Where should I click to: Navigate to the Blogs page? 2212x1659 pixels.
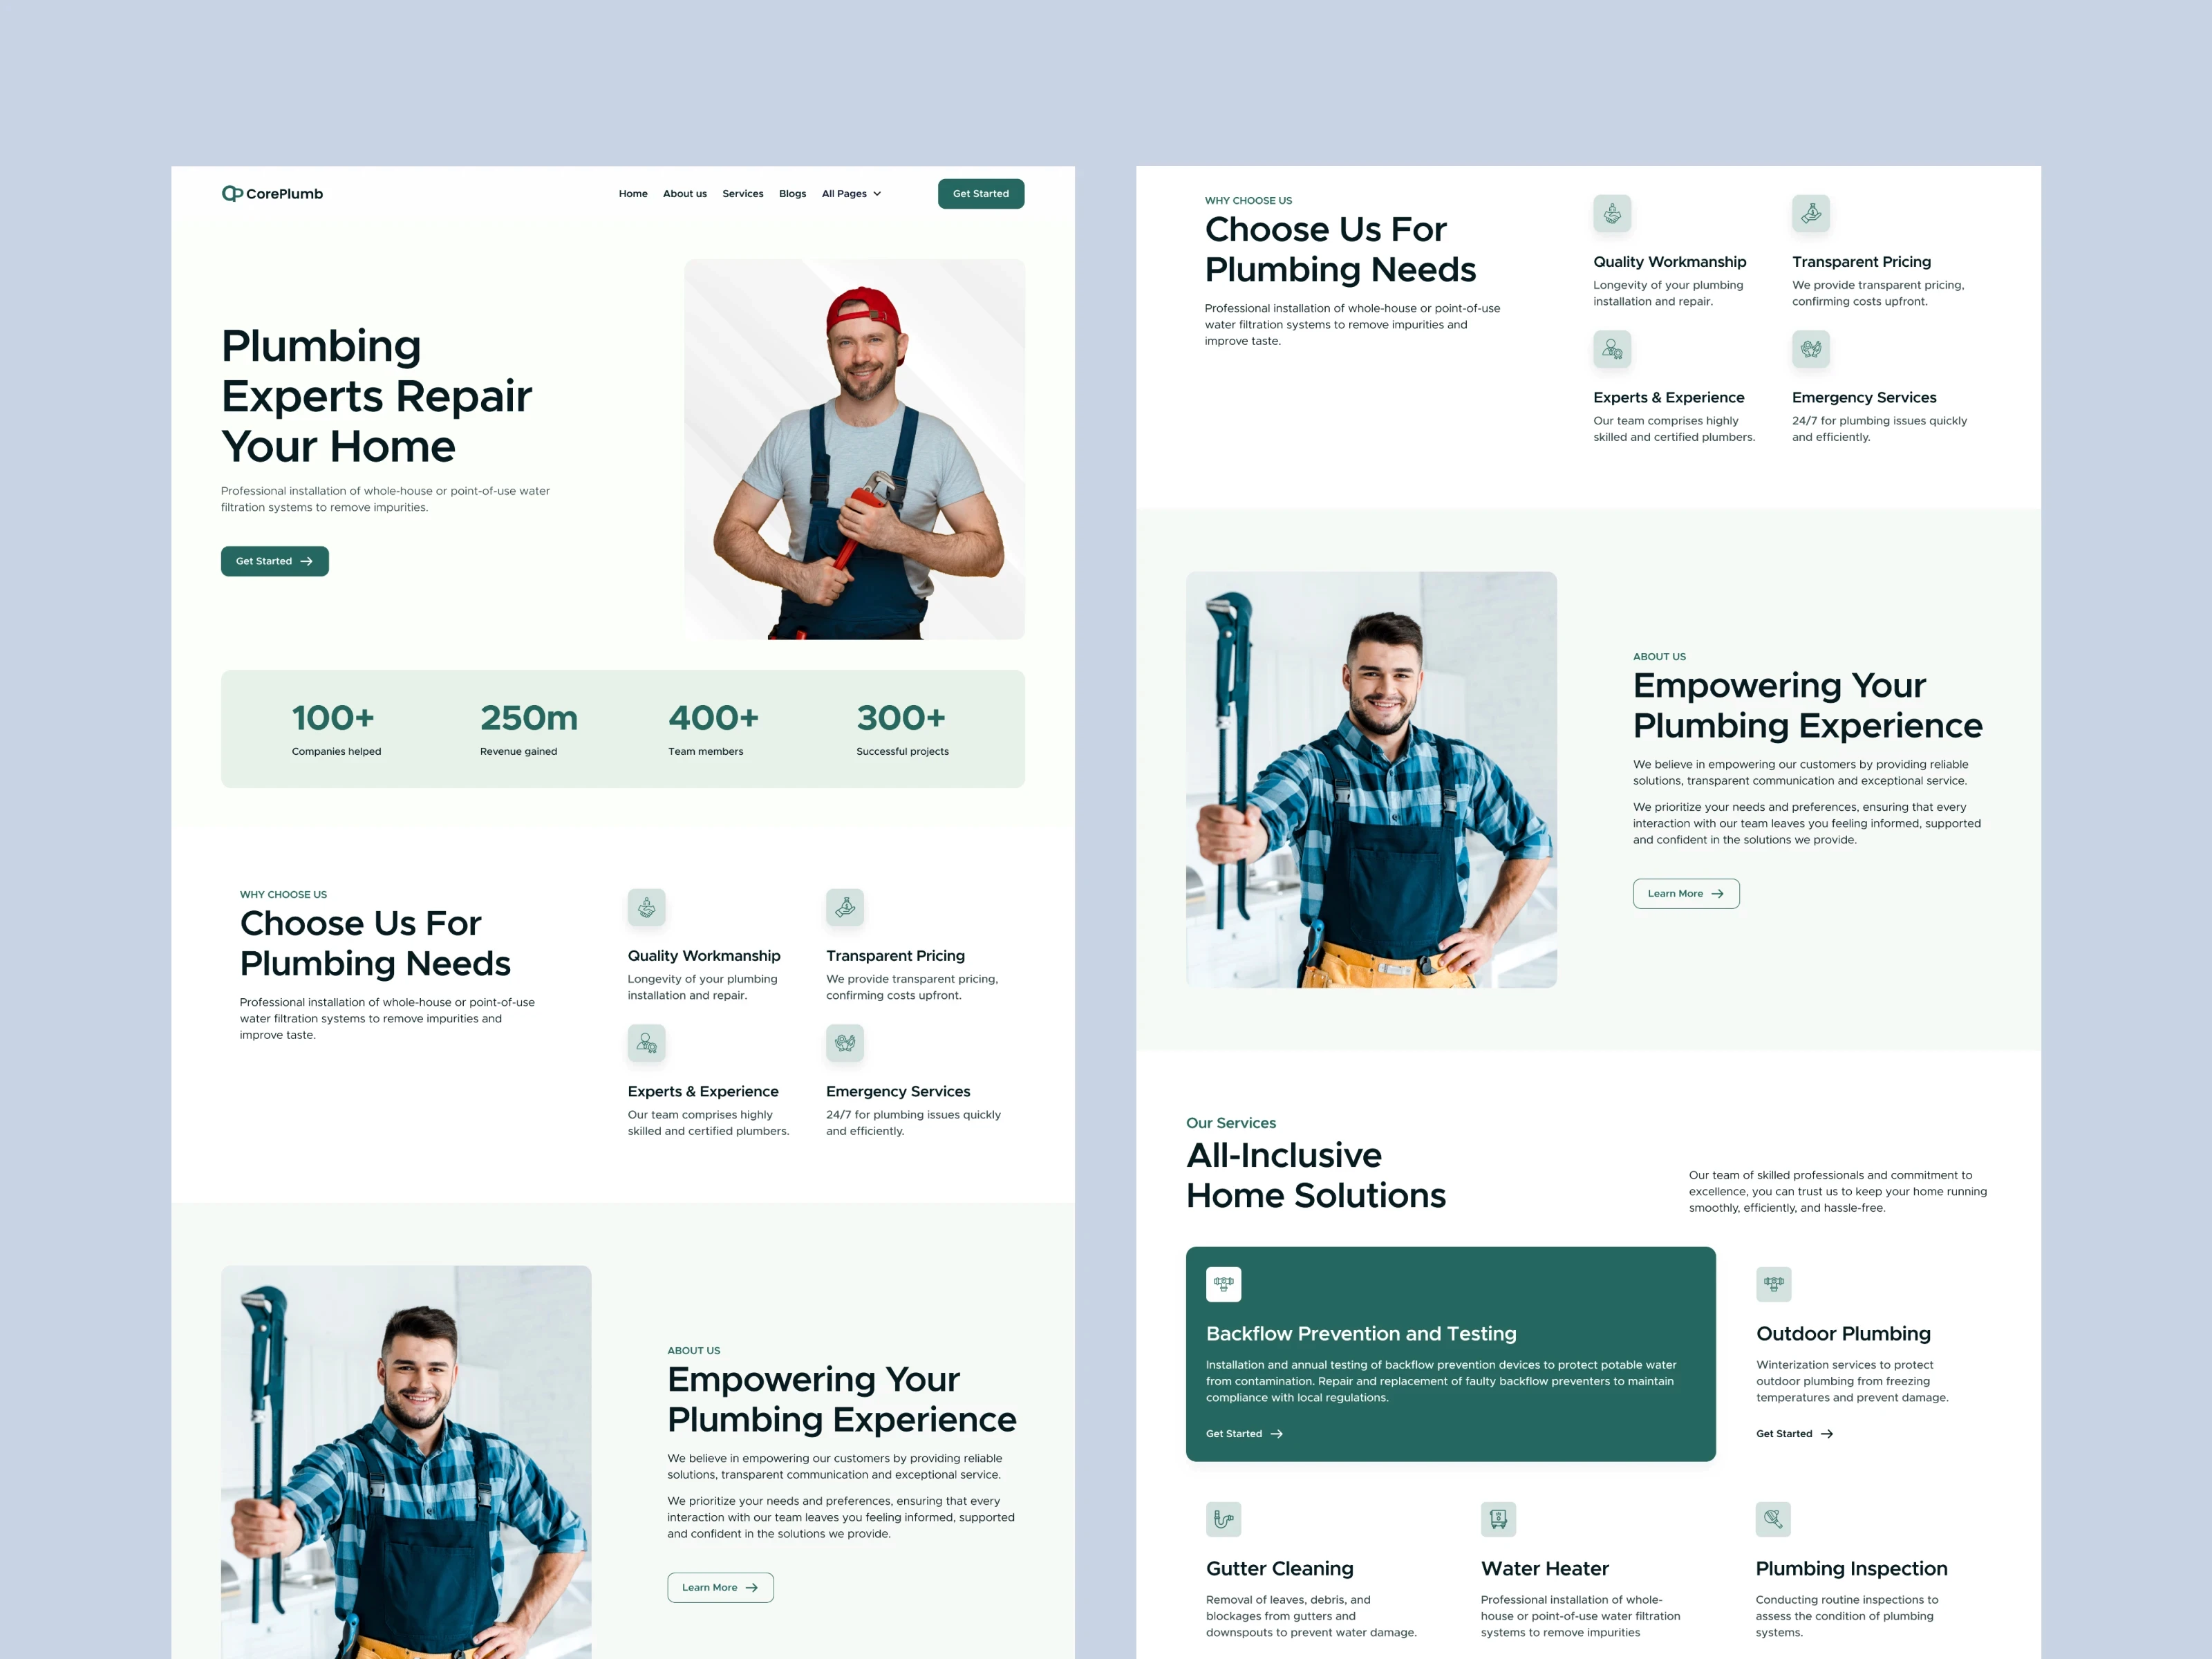[792, 193]
